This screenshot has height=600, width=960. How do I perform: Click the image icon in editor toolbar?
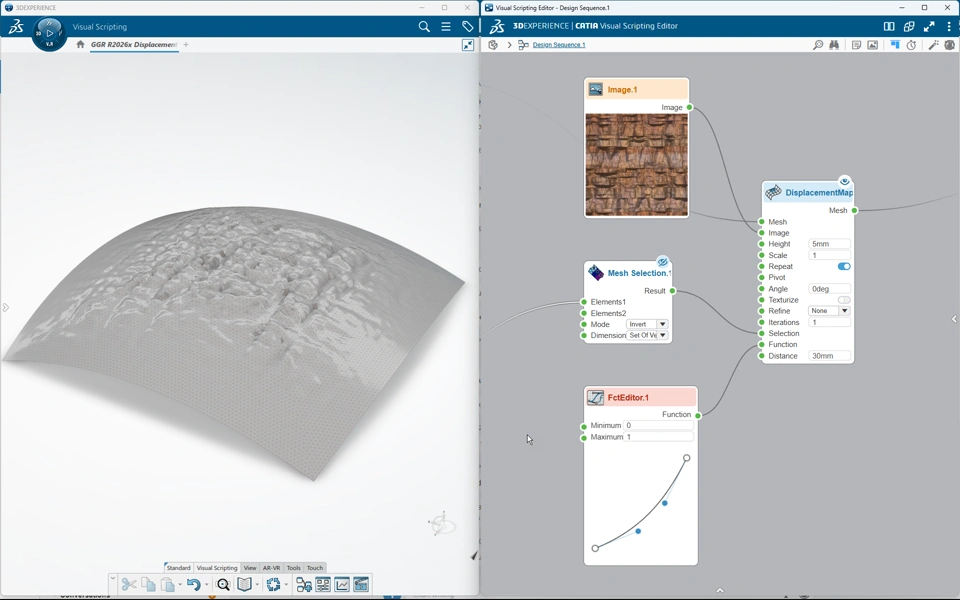872,45
